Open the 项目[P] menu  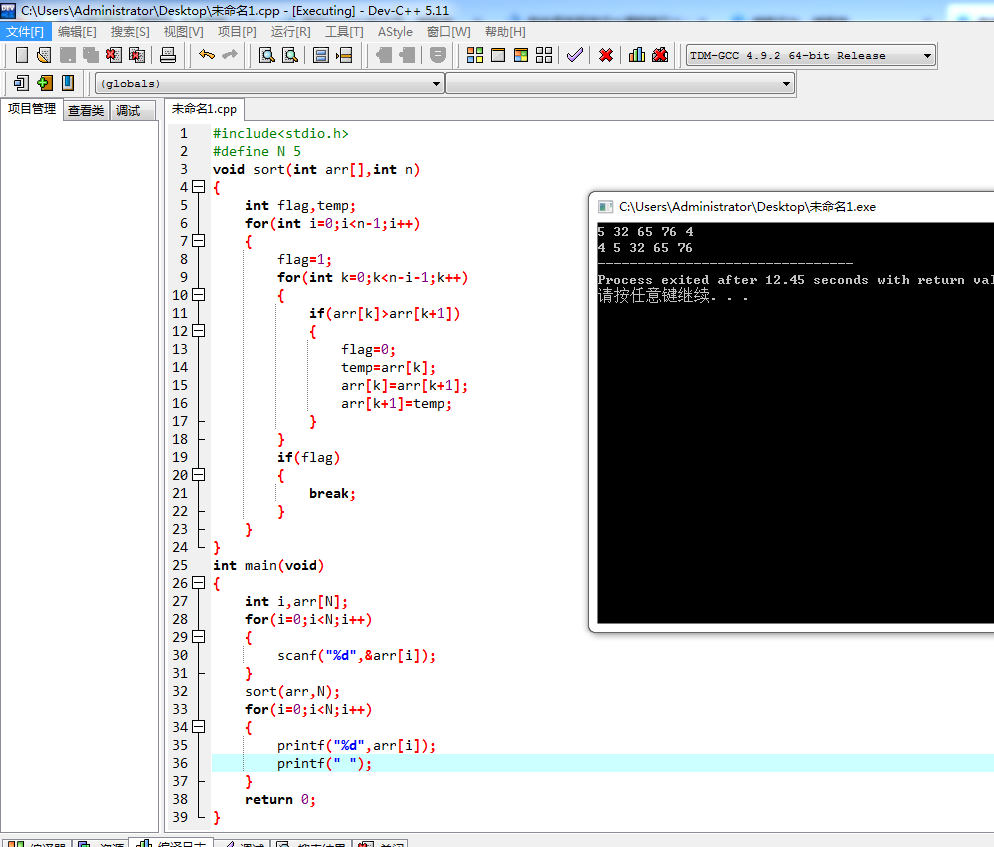pos(237,32)
